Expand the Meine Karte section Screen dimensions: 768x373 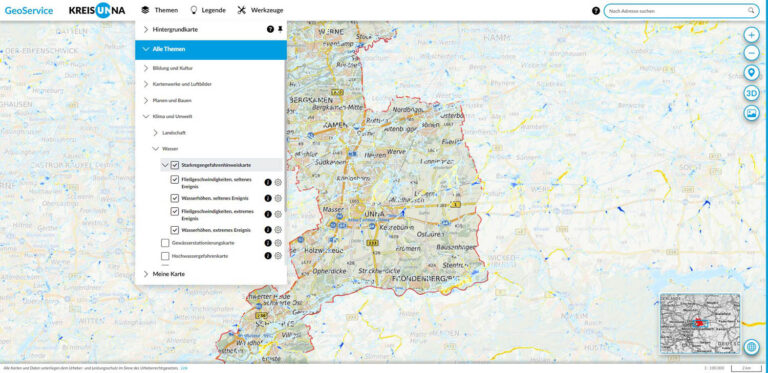pos(146,274)
